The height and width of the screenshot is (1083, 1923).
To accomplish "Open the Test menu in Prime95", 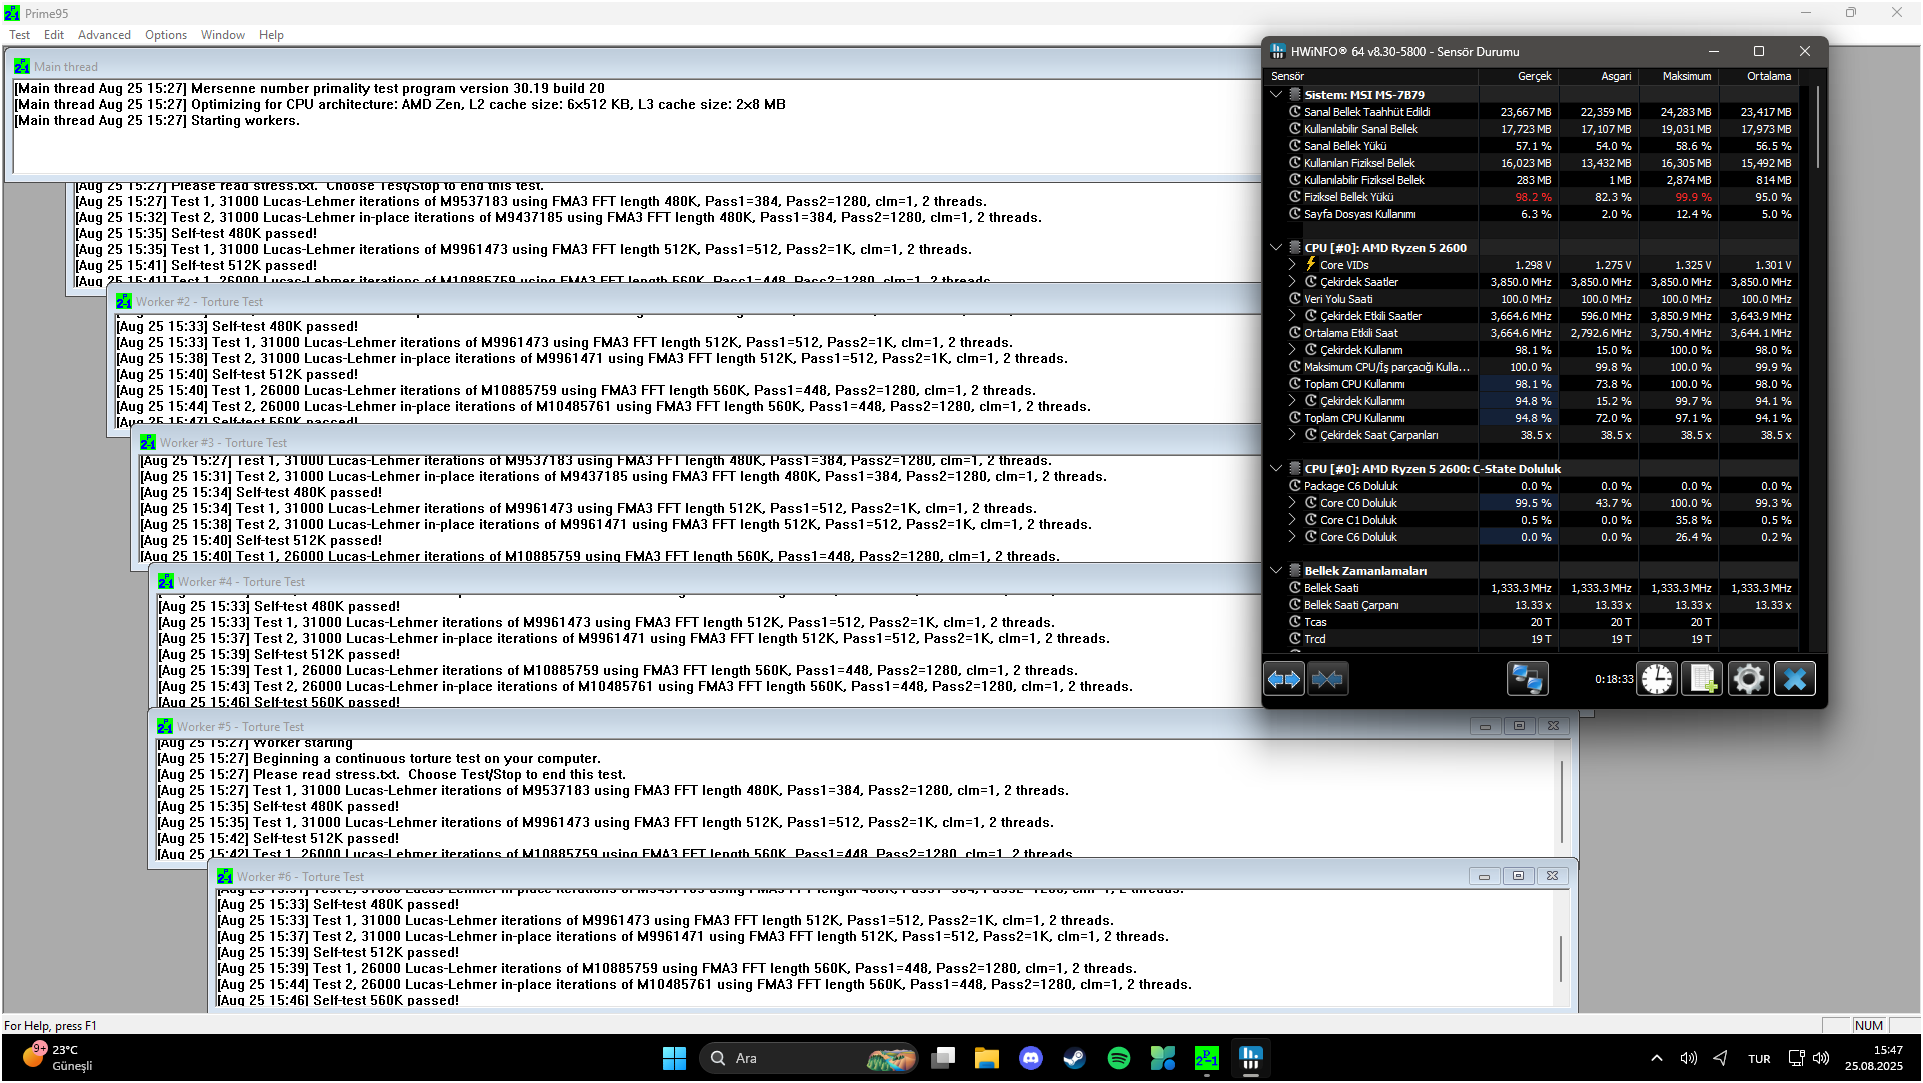I will [x=19, y=35].
